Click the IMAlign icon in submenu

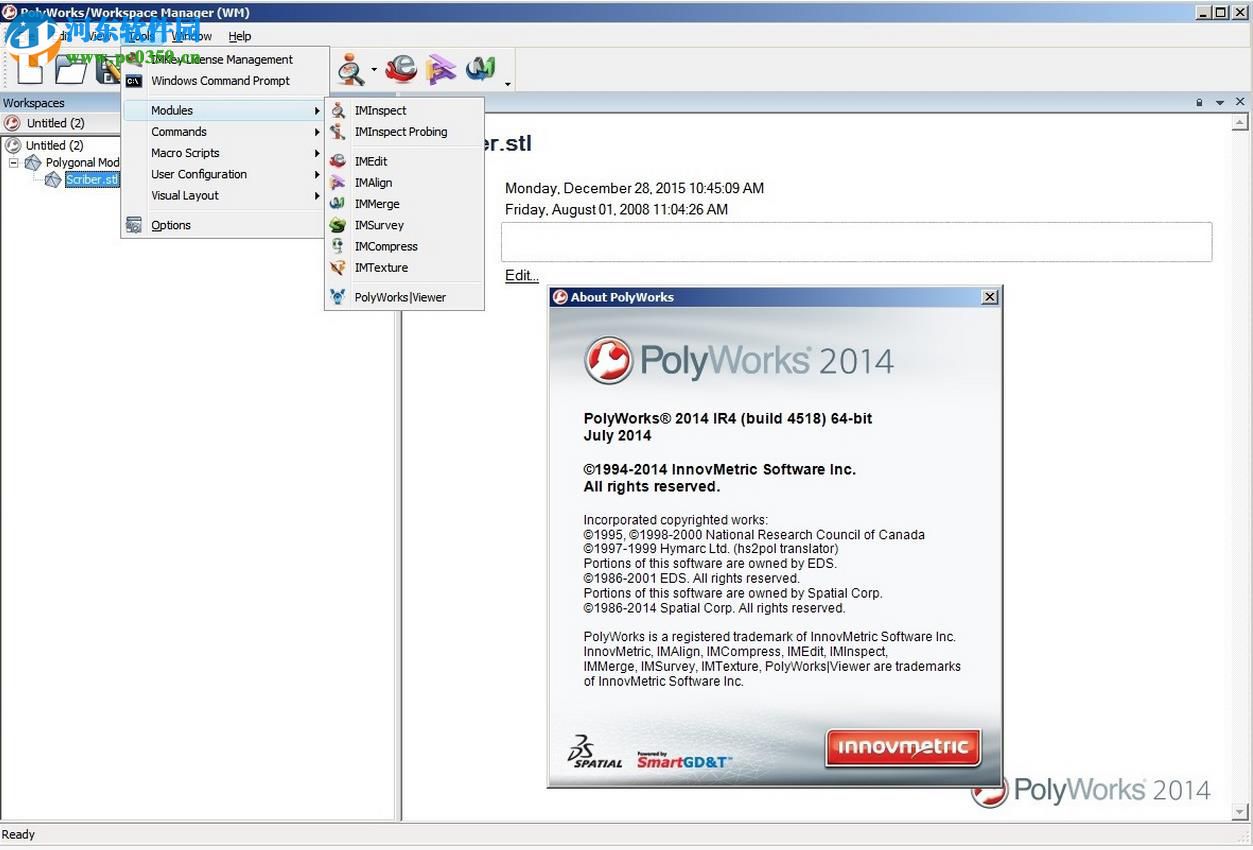[x=338, y=182]
